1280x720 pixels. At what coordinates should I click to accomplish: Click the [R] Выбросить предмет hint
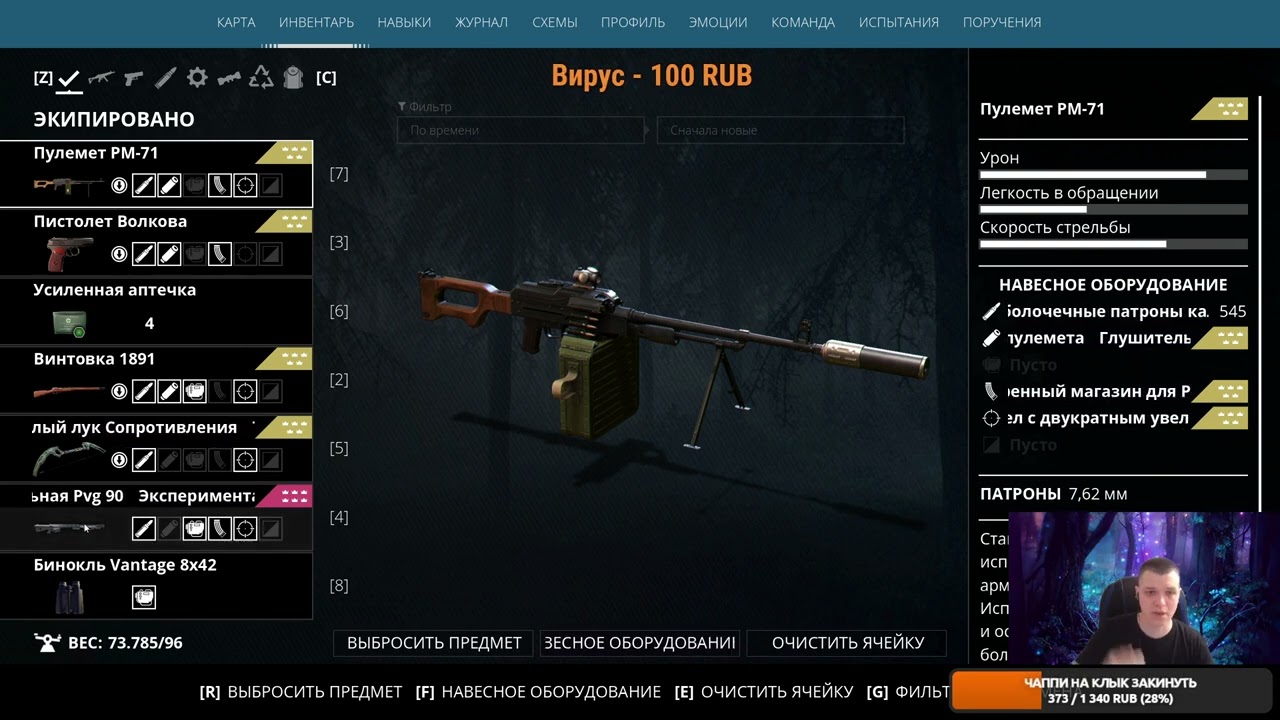click(301, 692)
